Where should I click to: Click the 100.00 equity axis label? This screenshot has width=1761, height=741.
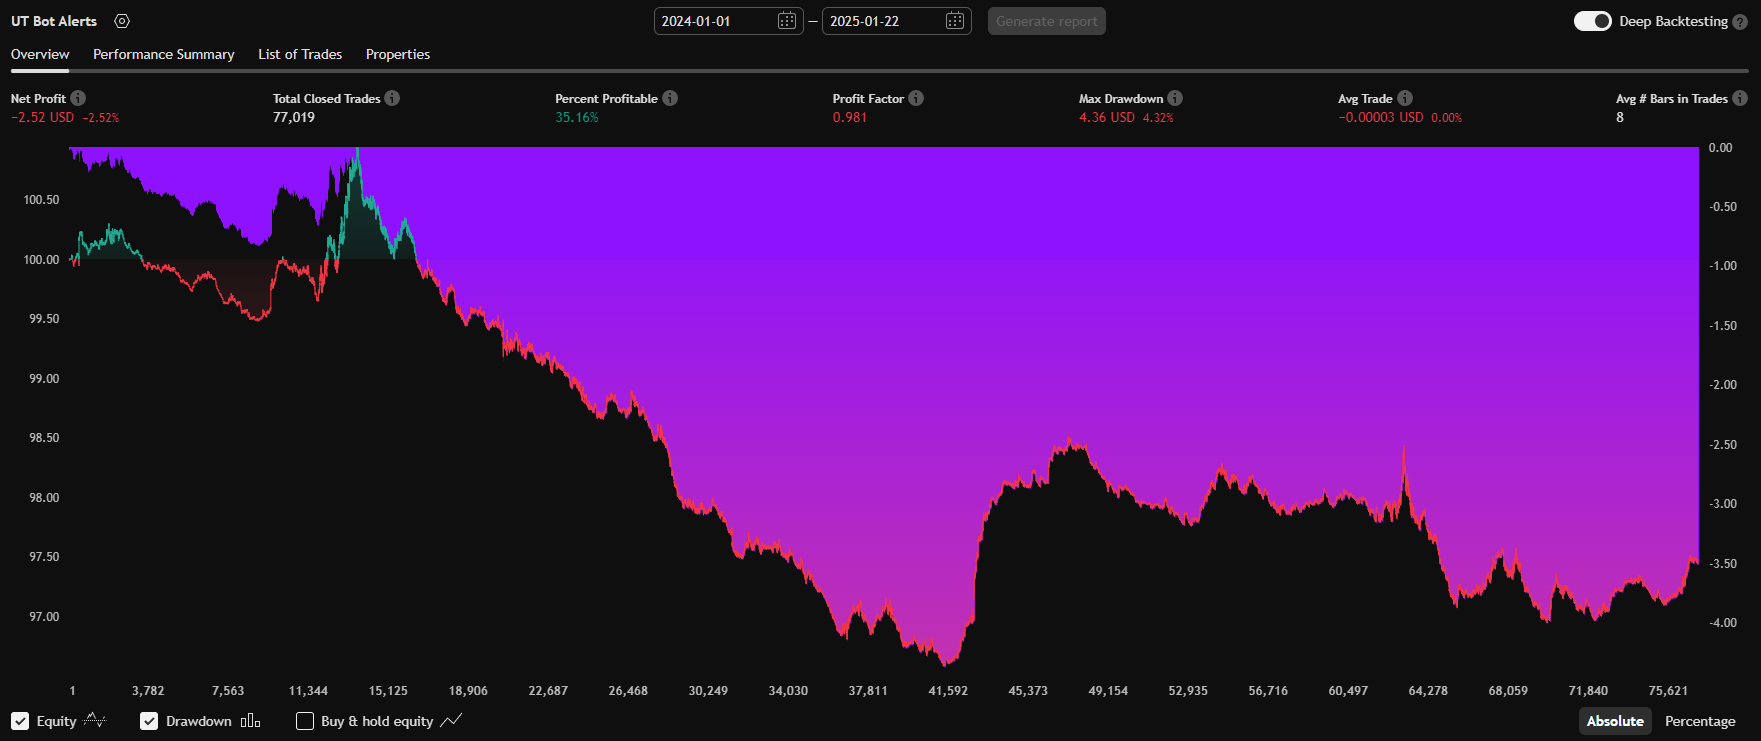(42, 259)
